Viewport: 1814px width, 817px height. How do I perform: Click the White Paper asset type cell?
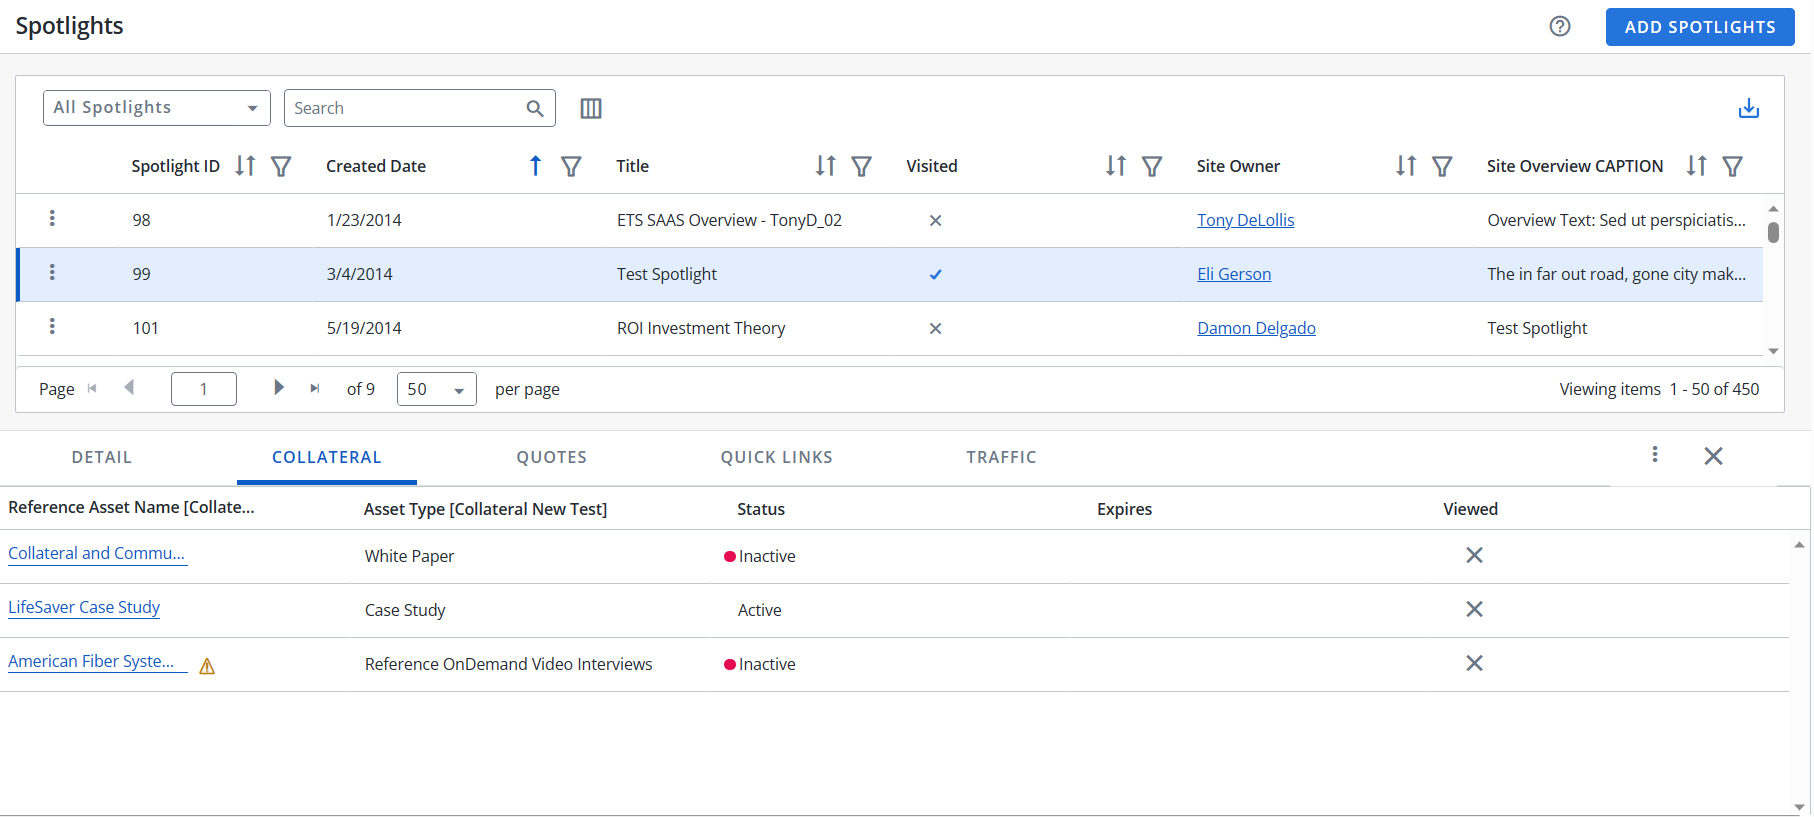409,556
